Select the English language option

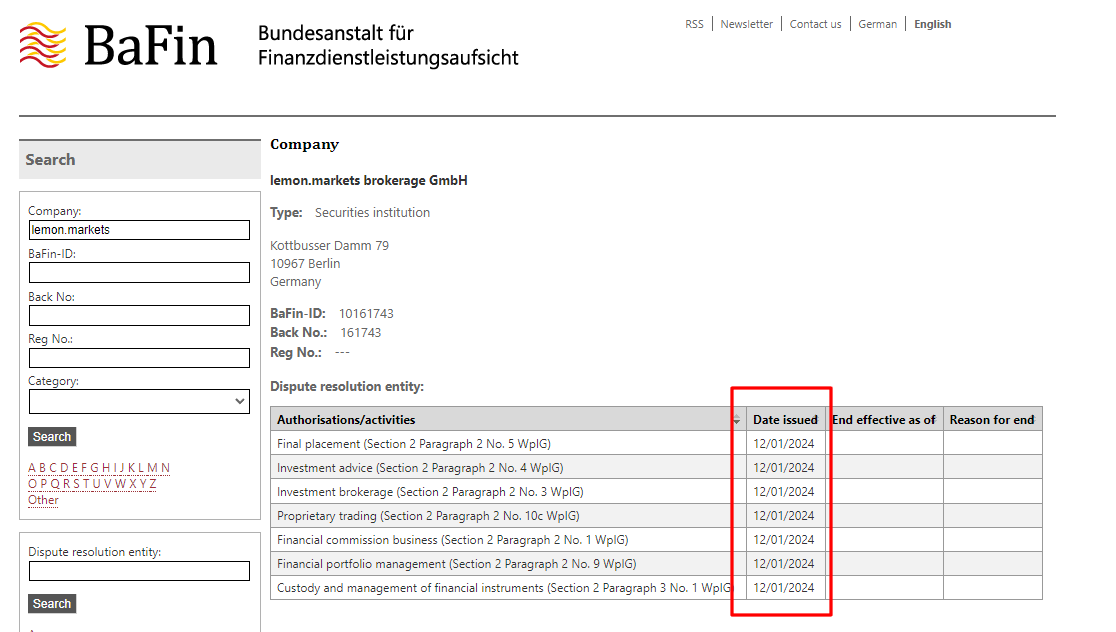[932, 23]
